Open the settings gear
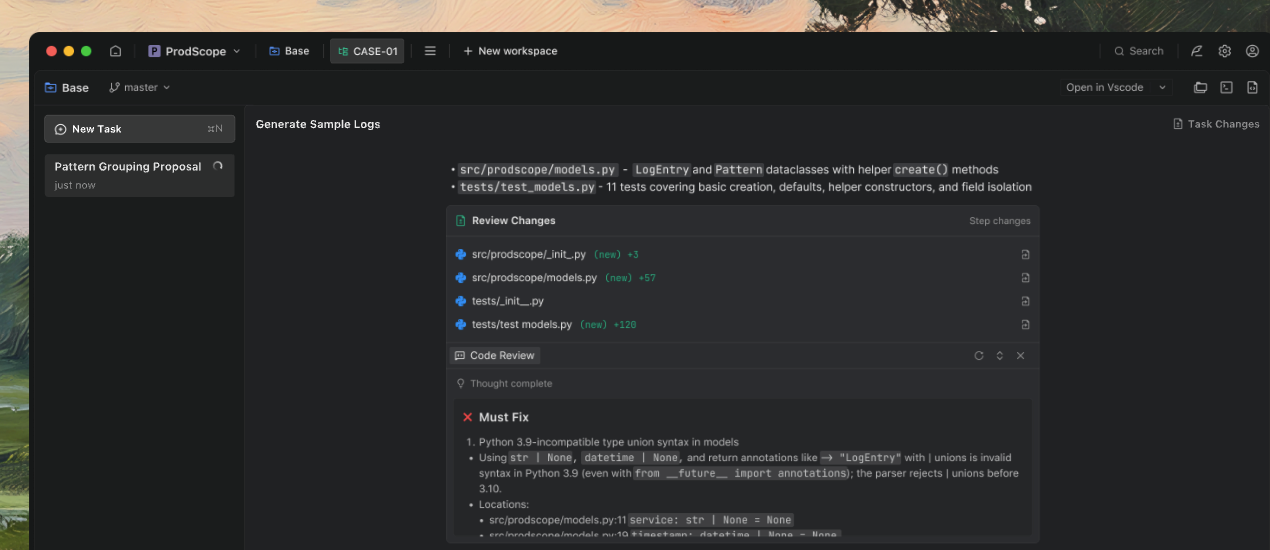The height and width of the screenshot is (550, 1270). (1224, 51)
